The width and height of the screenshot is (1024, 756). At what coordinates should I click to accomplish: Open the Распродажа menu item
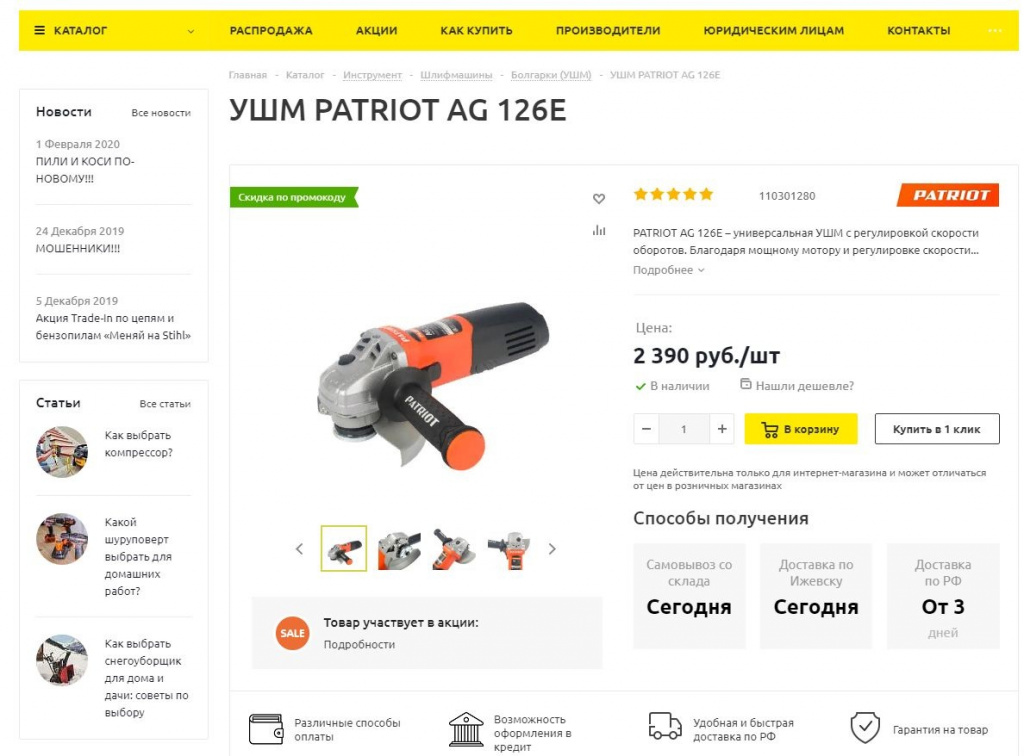(271, 31)
